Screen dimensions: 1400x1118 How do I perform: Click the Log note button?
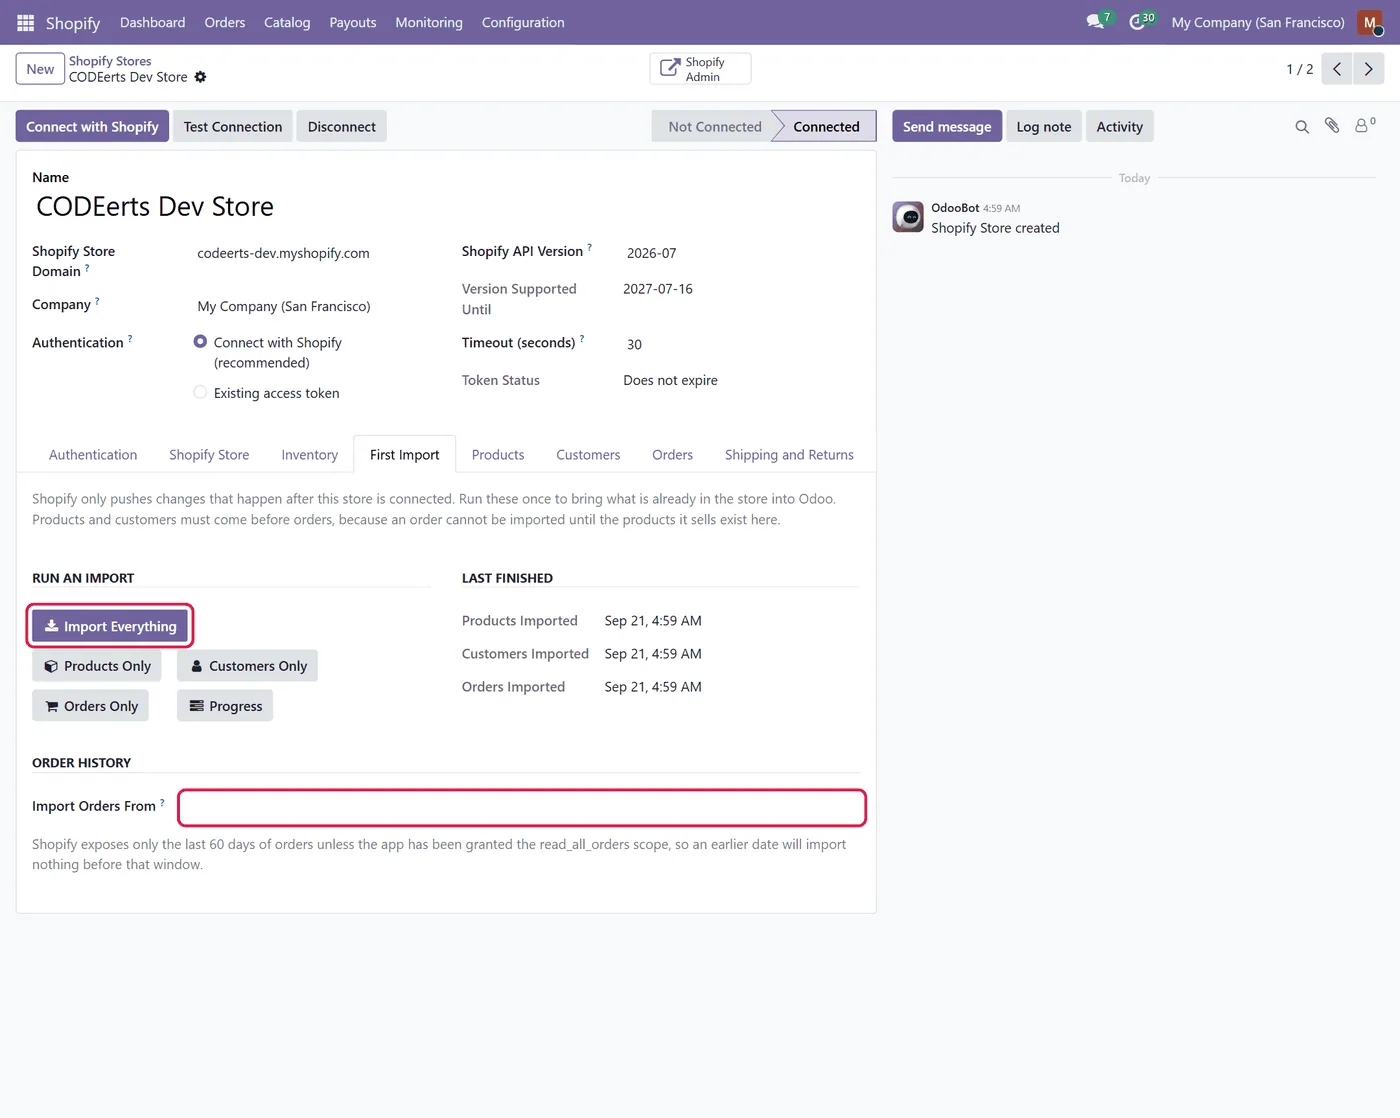[1044, 127]
